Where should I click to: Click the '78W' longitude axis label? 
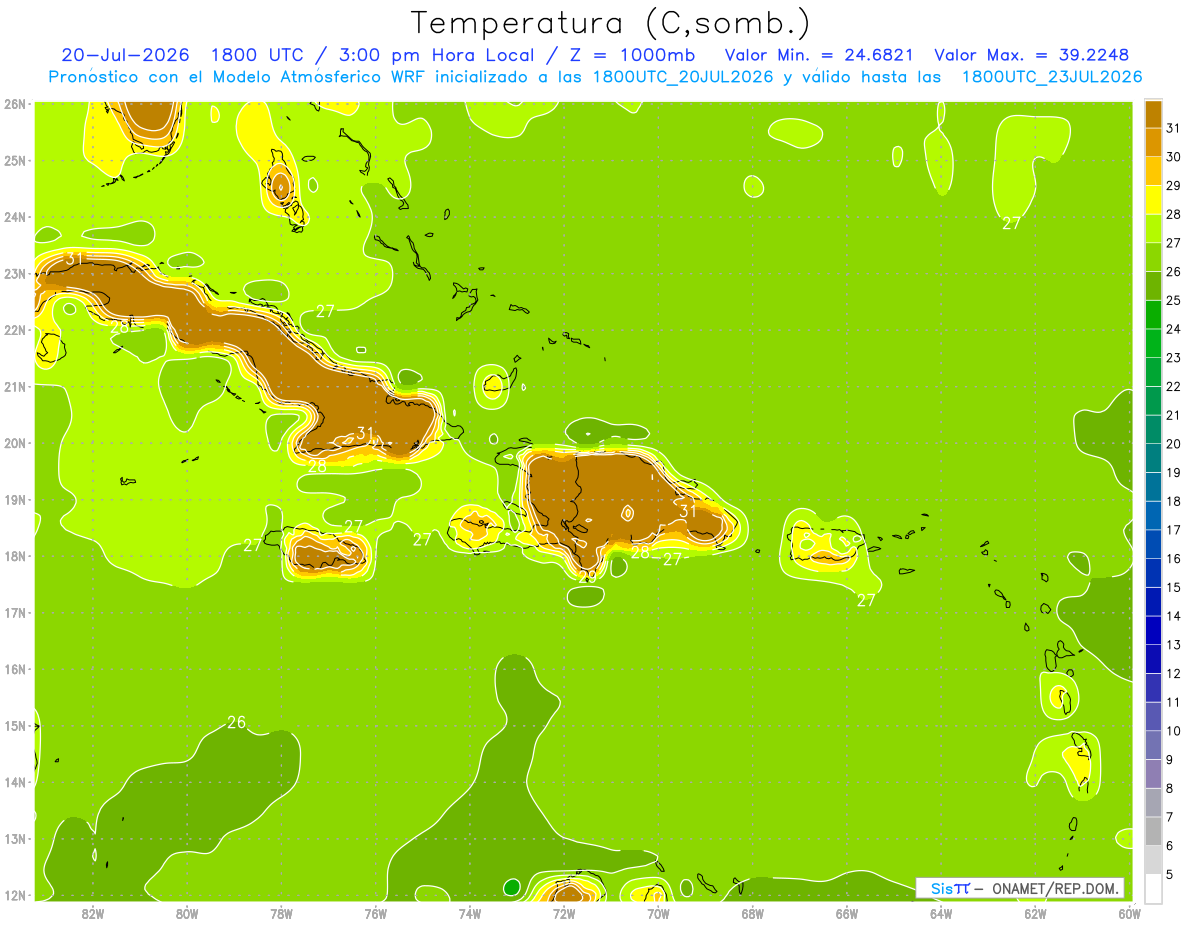pyautogui.click(x=281, y=913)
